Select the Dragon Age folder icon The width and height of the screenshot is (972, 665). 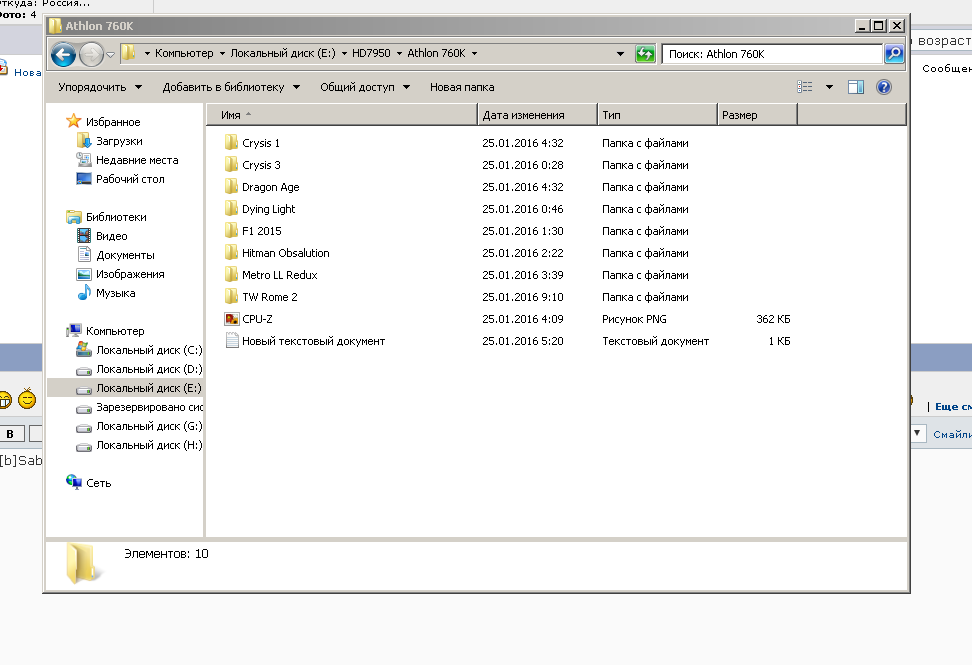click(x=231, y=187)
